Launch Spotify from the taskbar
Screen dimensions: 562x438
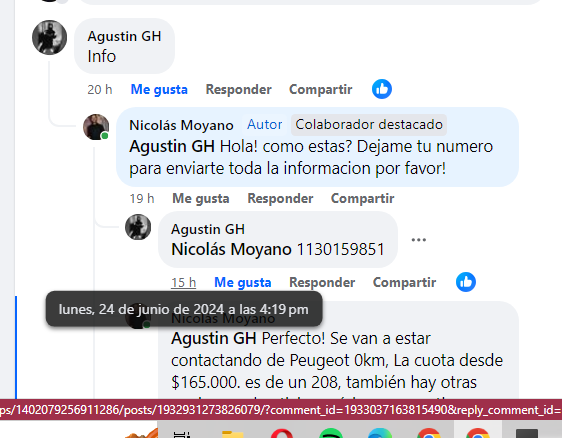pos(330,433)
